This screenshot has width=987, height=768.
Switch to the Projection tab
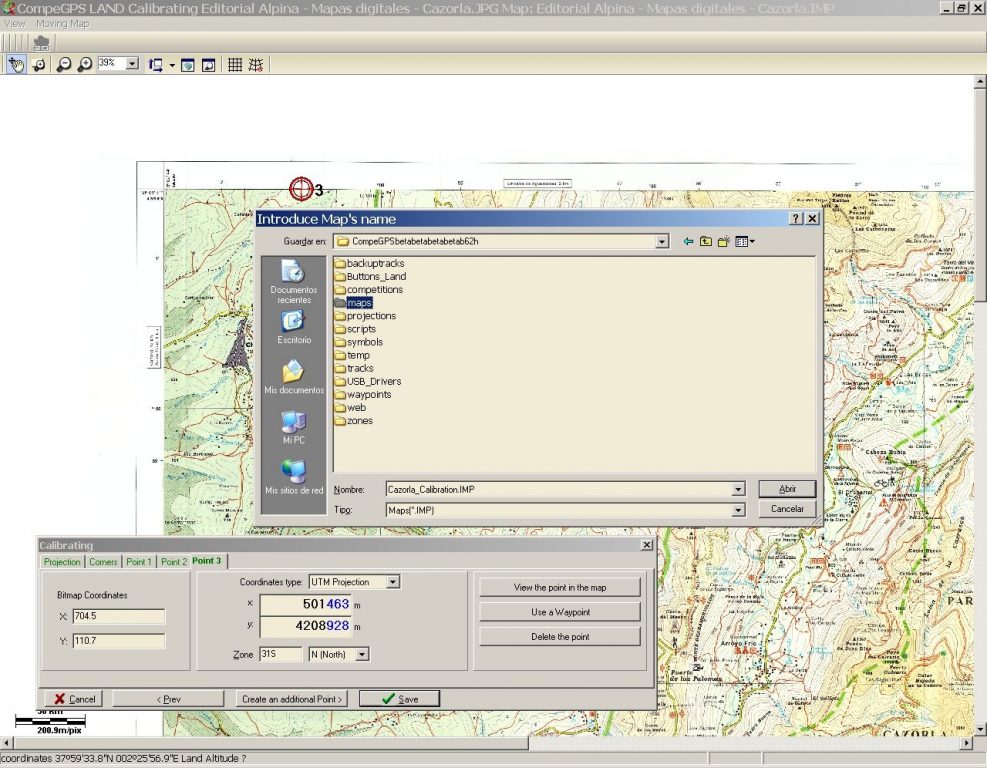tap(62, 562)
